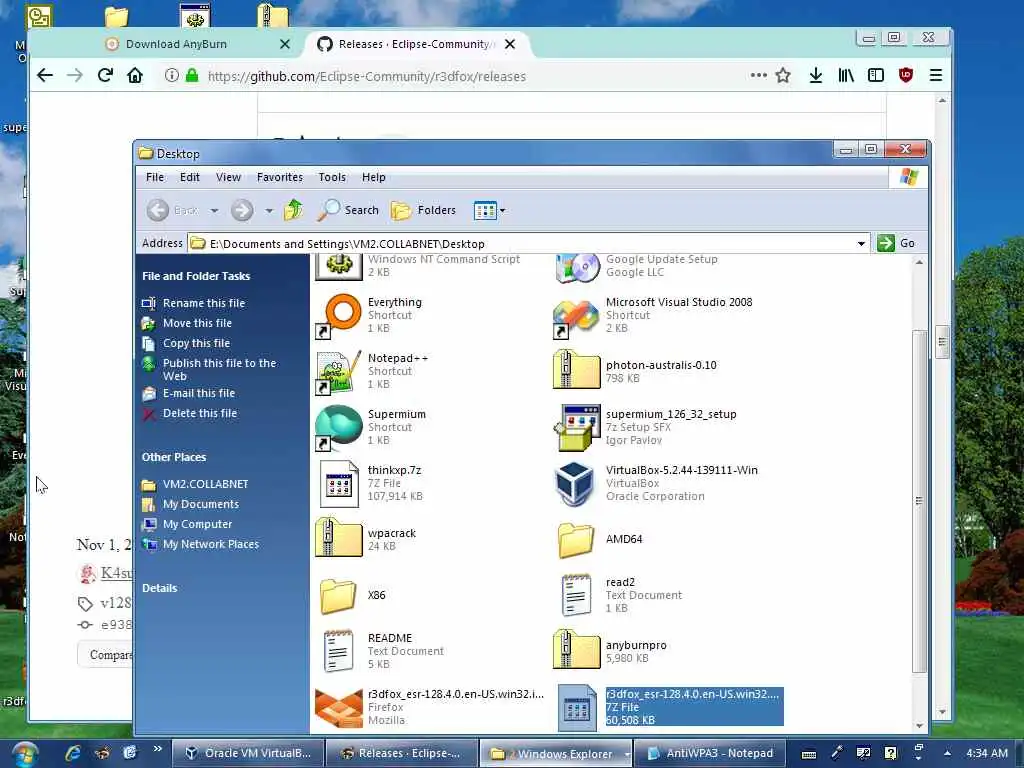Viewport: 1024px width, 768px height.
Task: Click the Search toolbar button in Explorer
Action: 348,210
